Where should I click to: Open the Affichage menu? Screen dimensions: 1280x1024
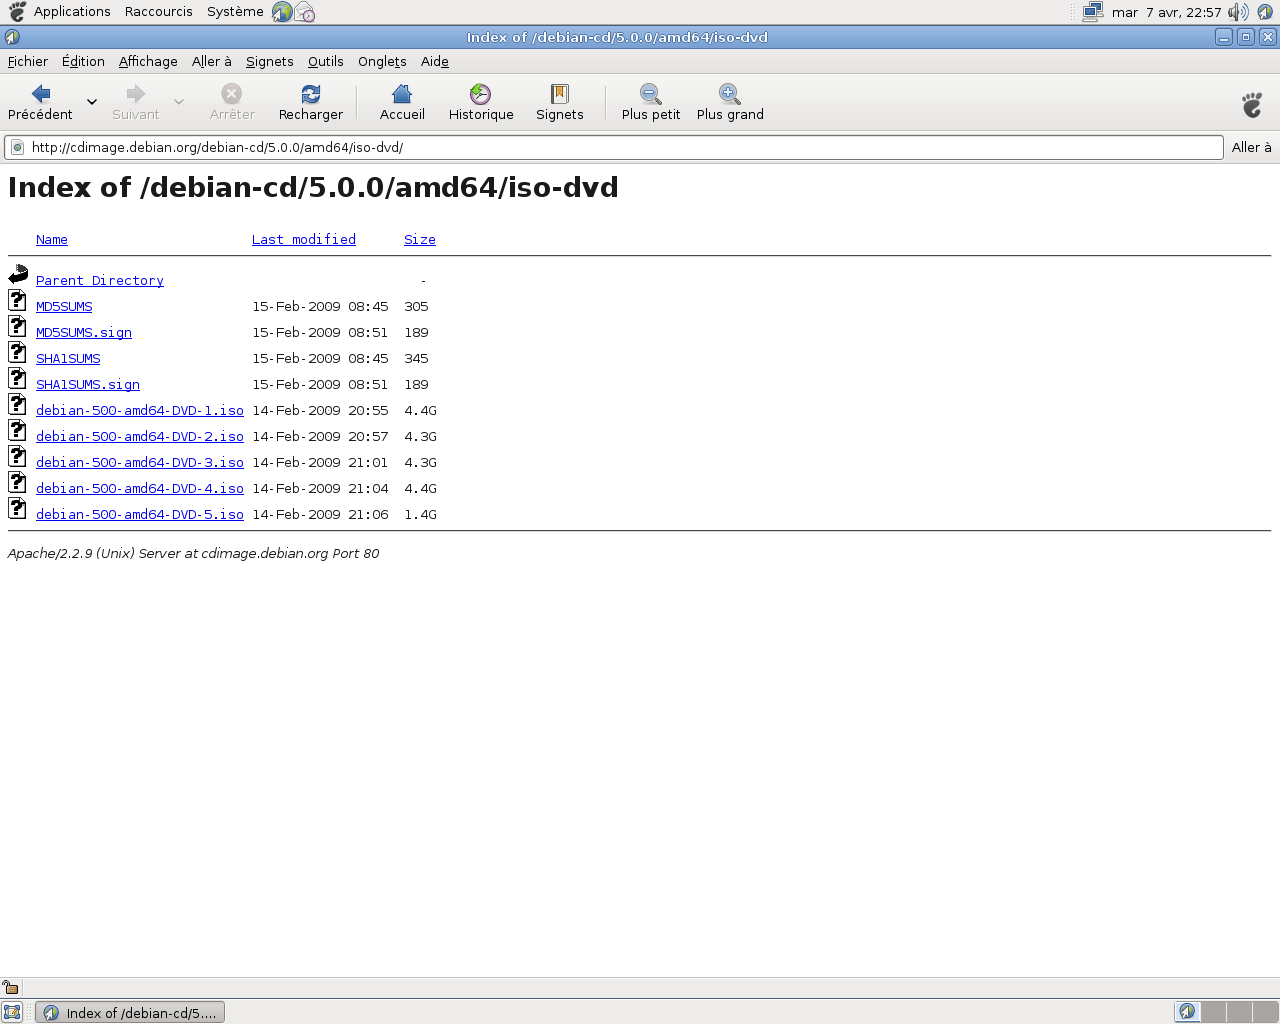[x=148, y=61]
